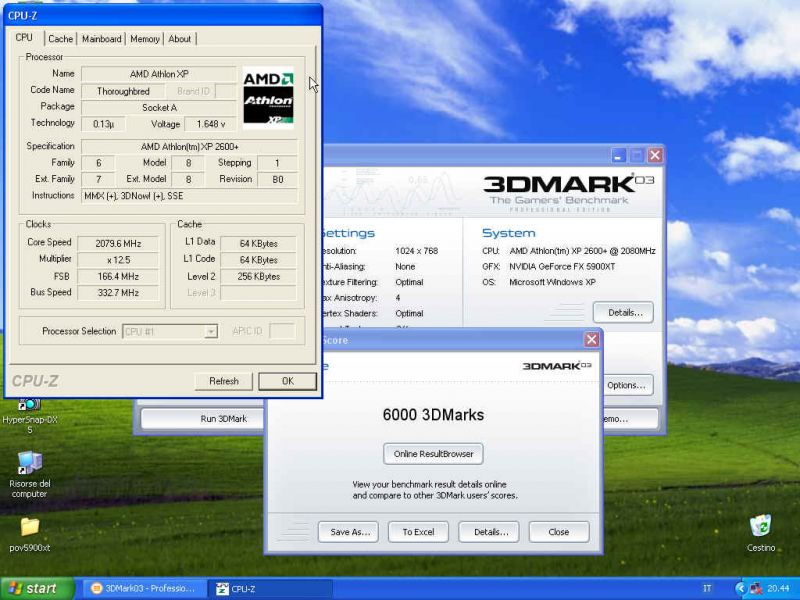
Task: Click Run 3DMark button
Action: pyautogui.click(x=223, y=419)
